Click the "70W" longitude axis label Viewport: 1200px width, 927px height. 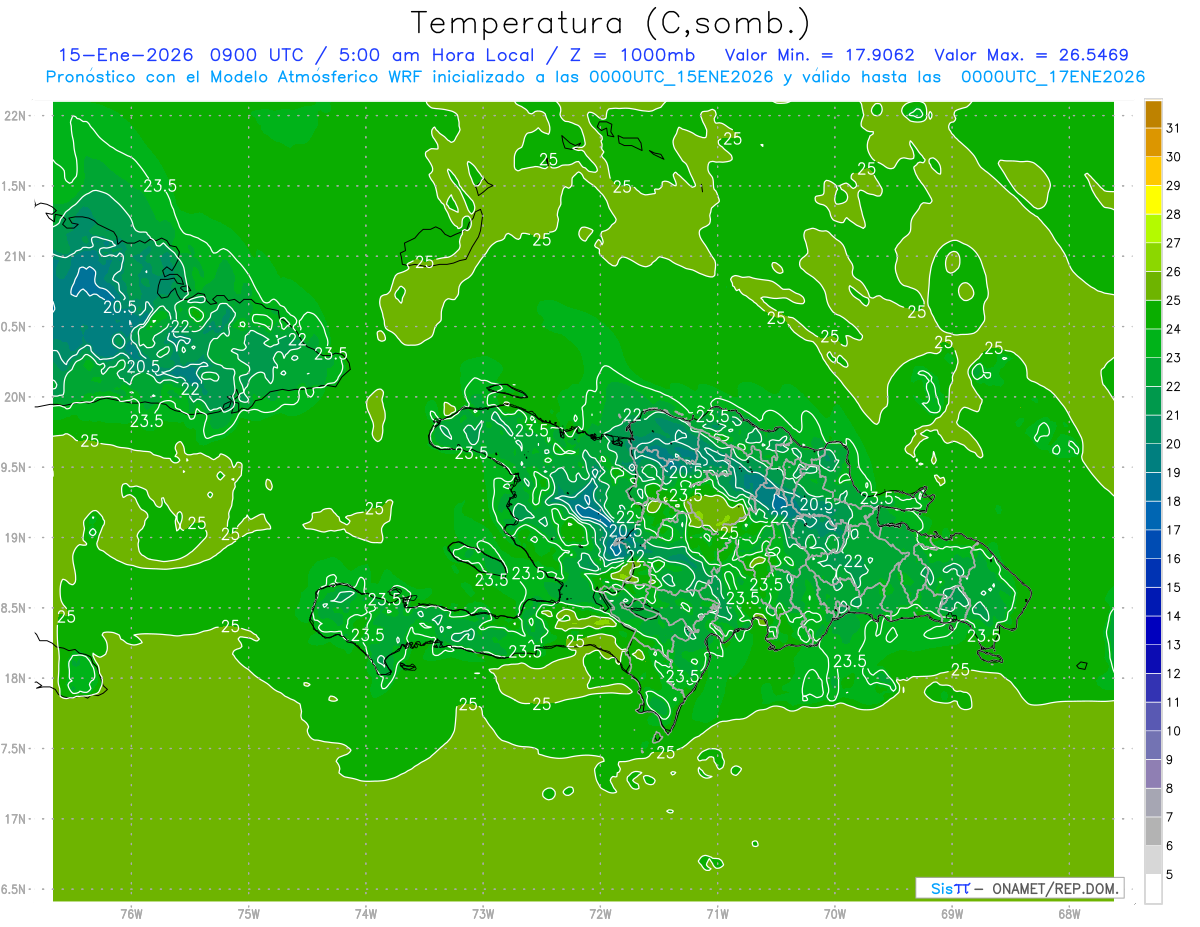pos(835,913)
